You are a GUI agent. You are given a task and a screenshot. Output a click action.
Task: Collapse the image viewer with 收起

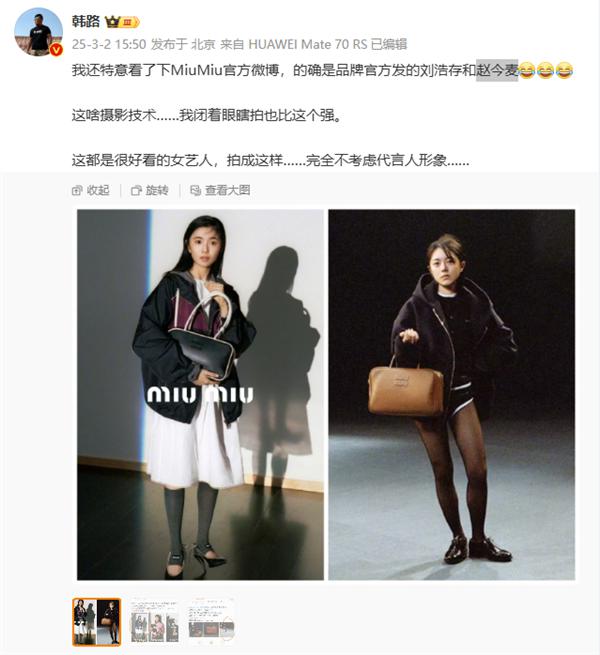(91, 190)
